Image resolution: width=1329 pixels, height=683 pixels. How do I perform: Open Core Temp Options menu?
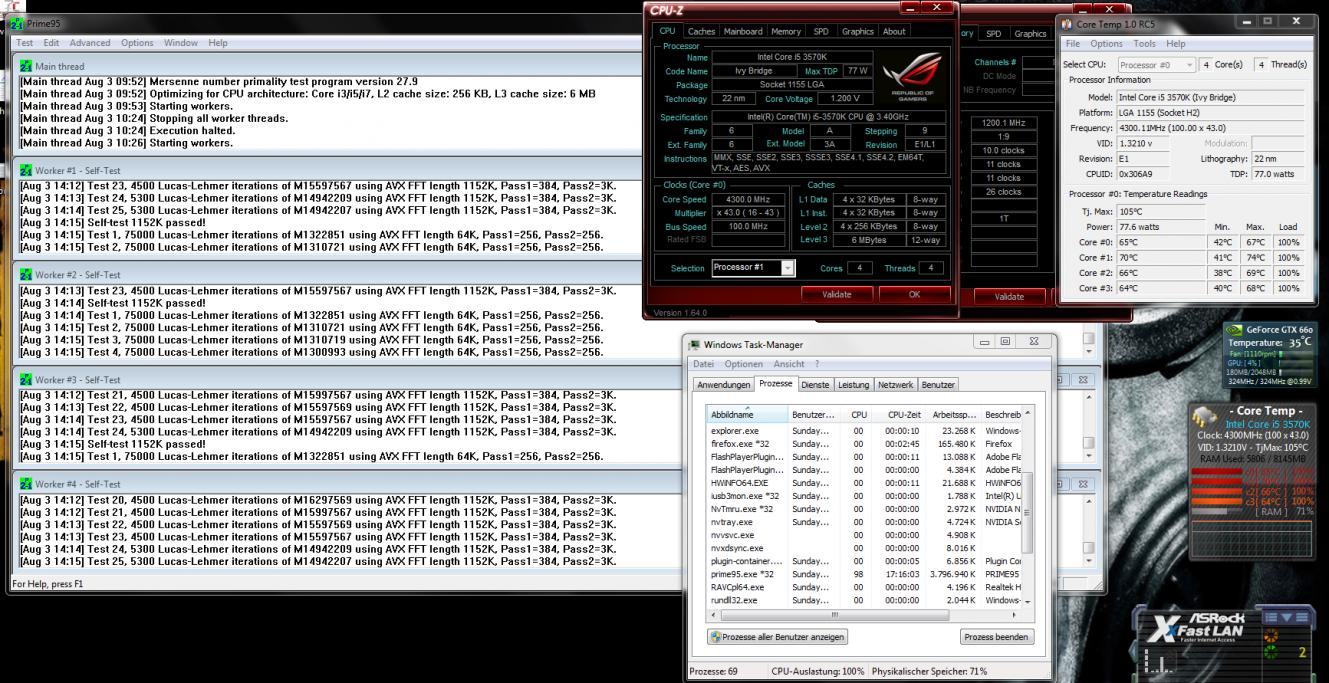(1107, 44)
